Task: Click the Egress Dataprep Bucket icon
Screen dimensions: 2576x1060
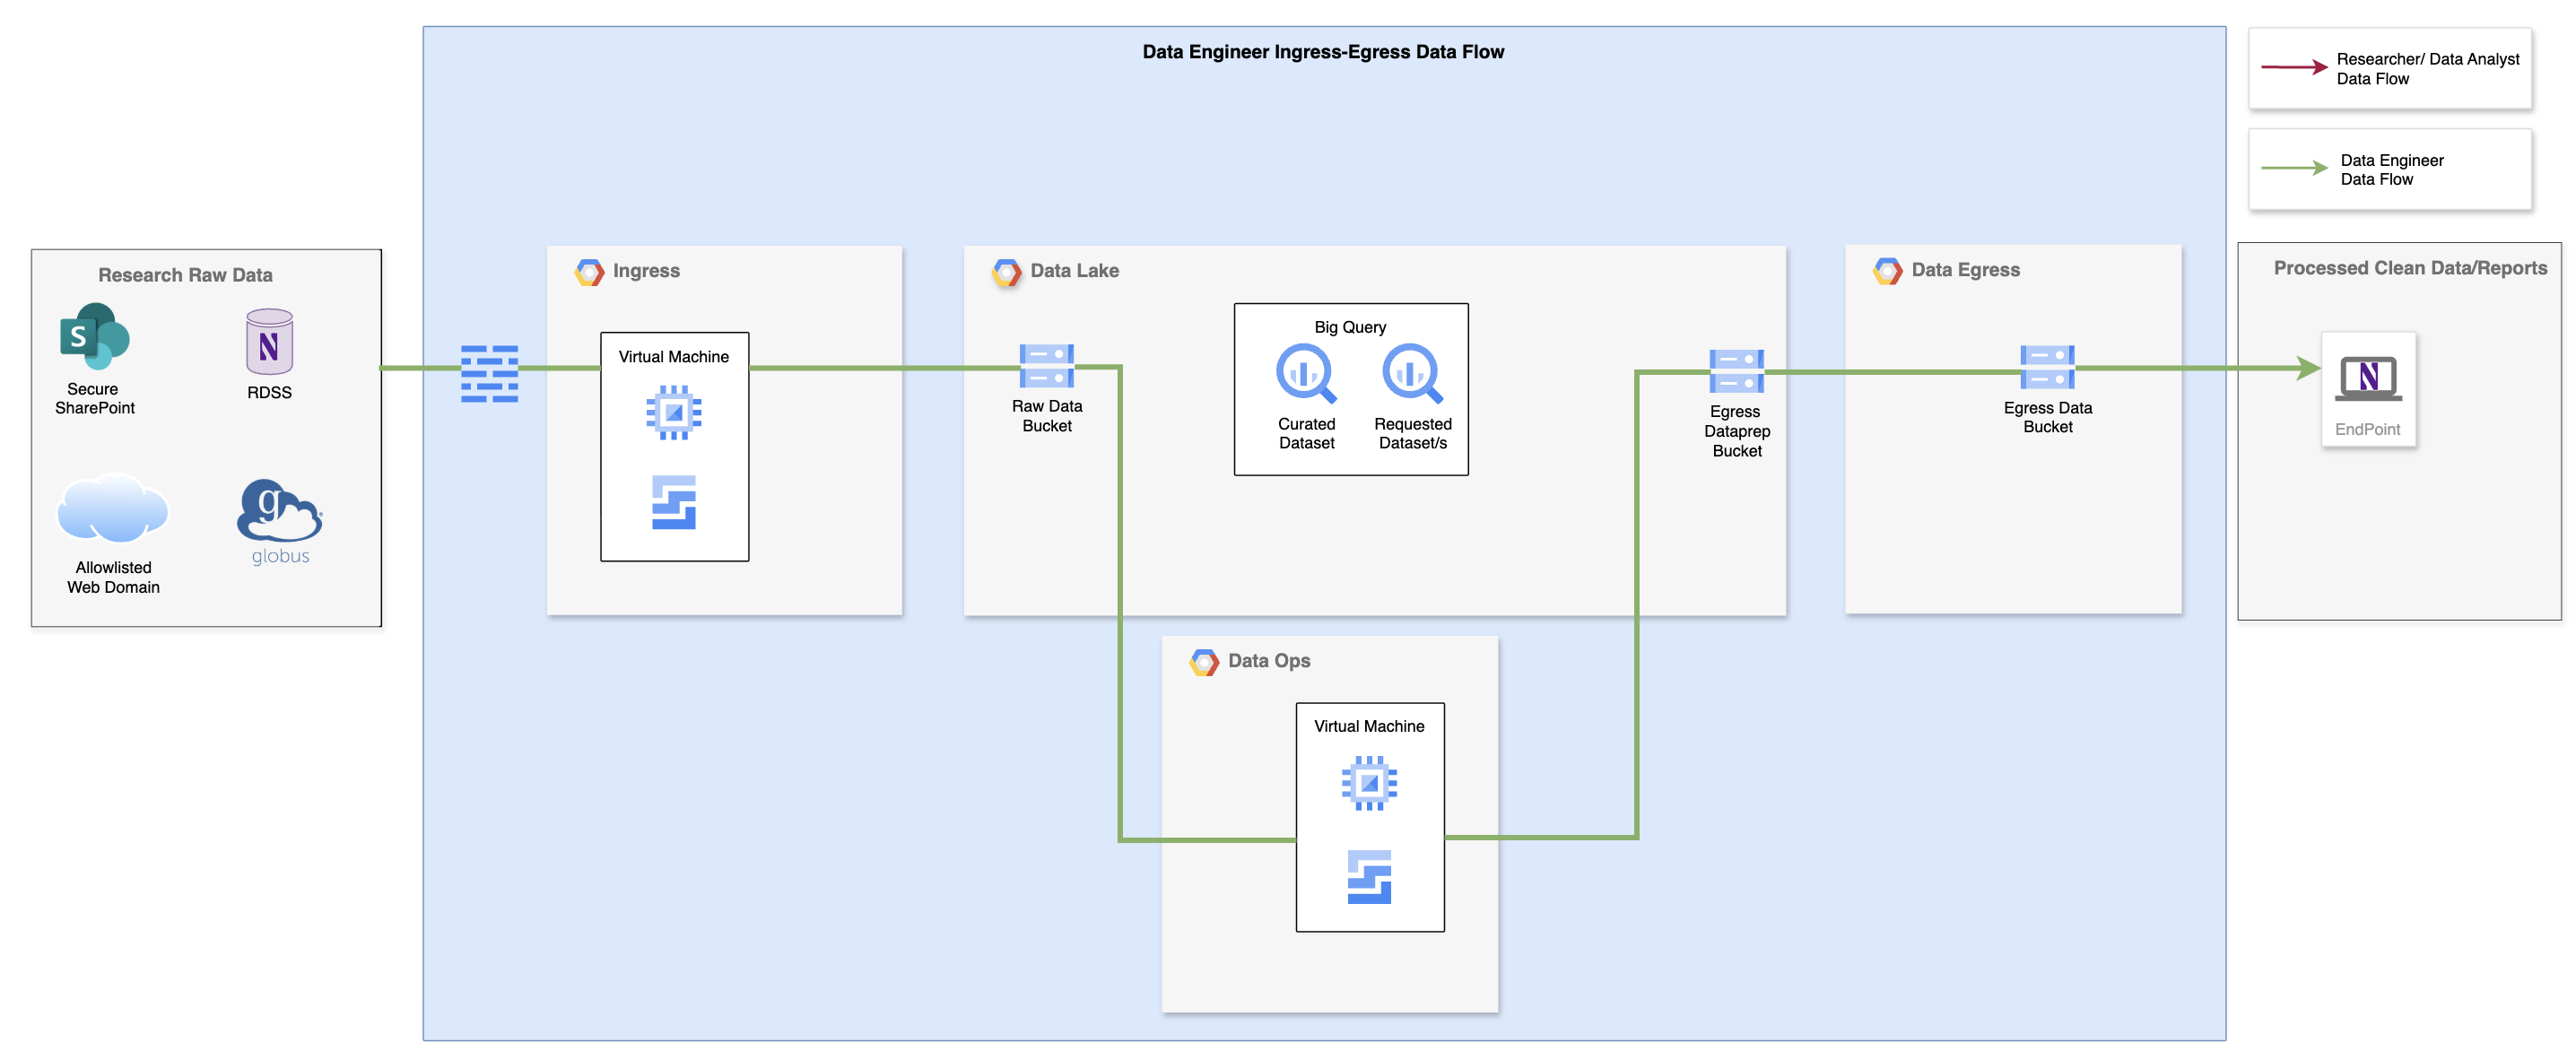Action: coord(1736,371)
